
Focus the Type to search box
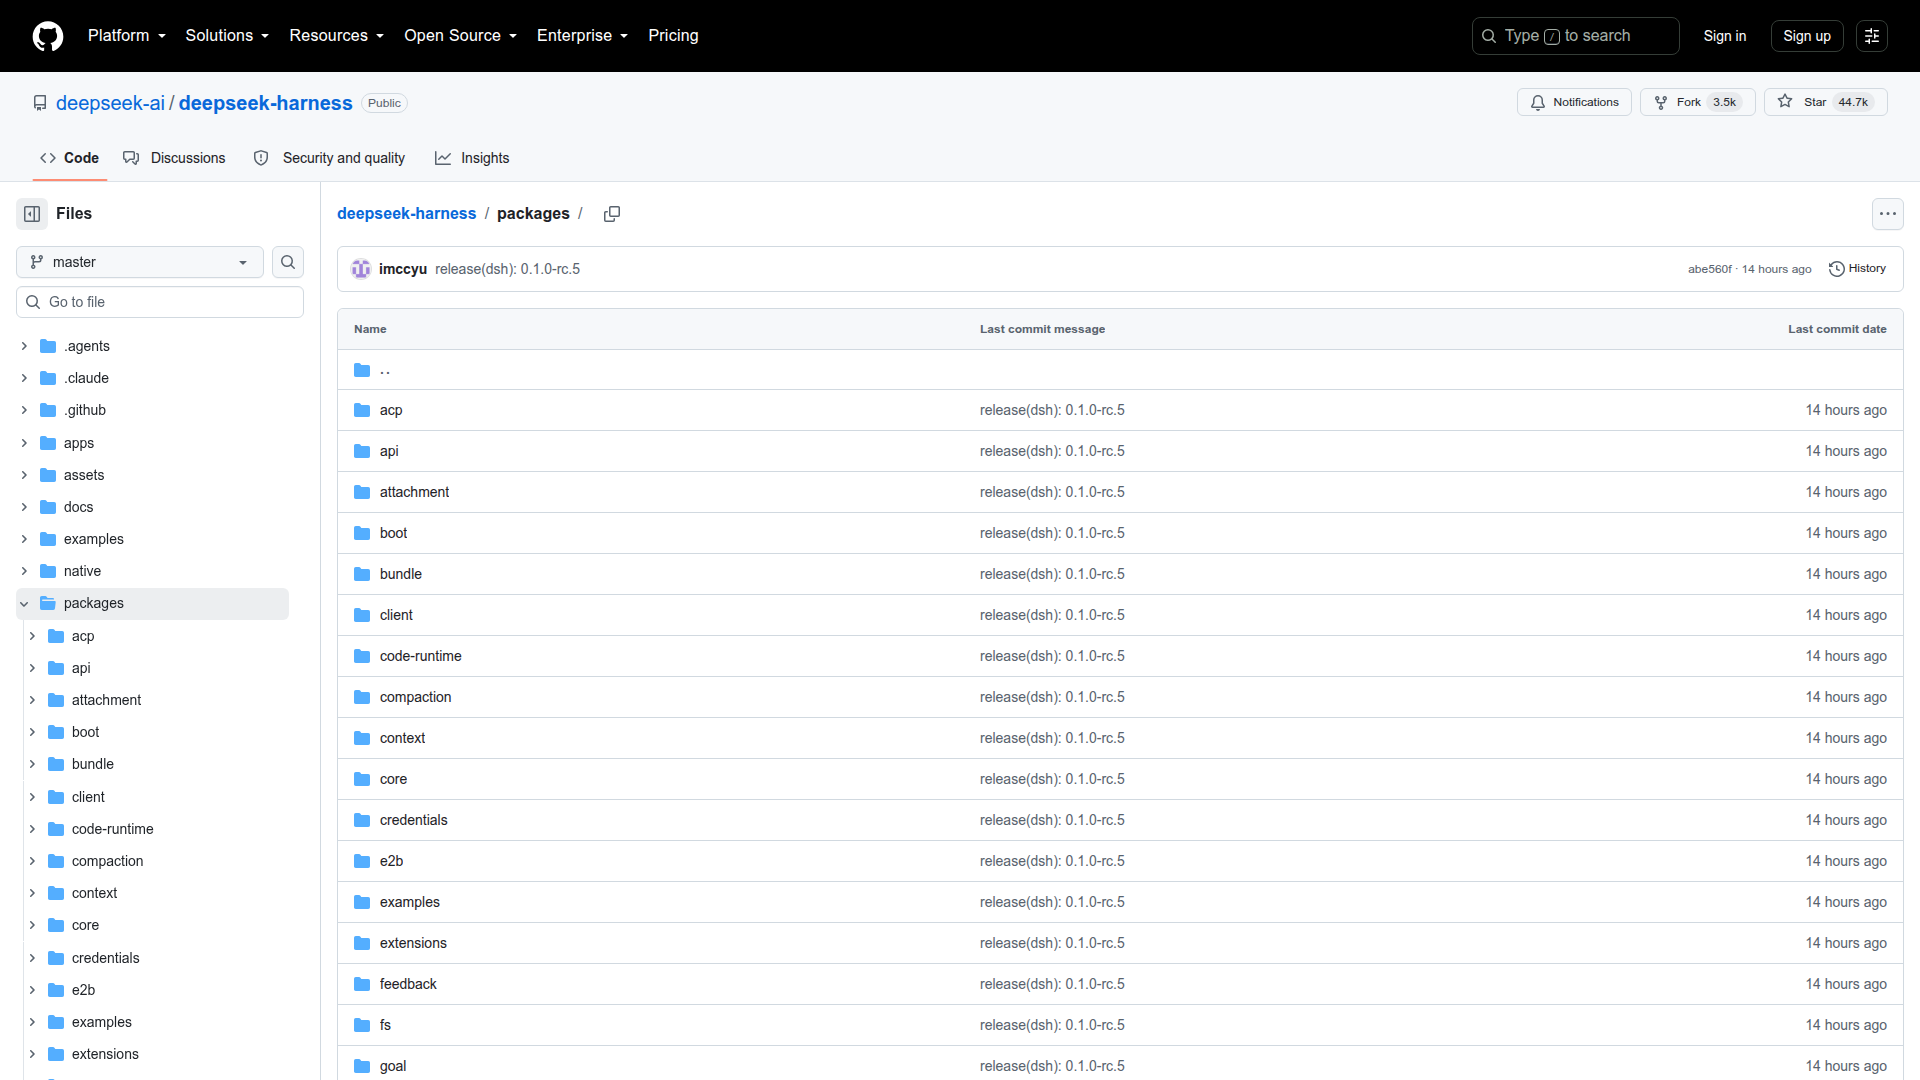point(1575,36)
